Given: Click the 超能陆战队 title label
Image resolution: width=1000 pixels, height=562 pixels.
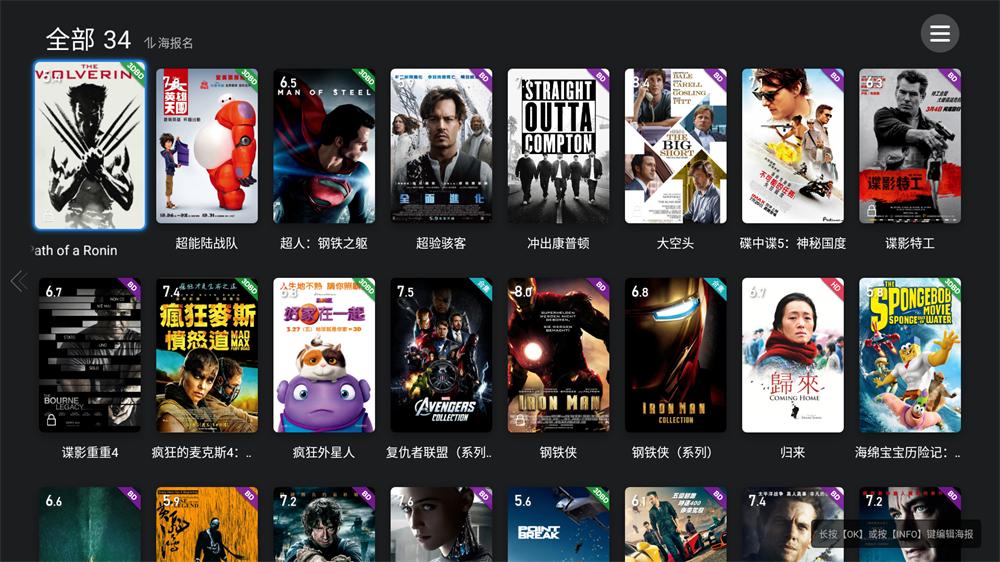Looking at the screenshot, I should coord(207,243).
